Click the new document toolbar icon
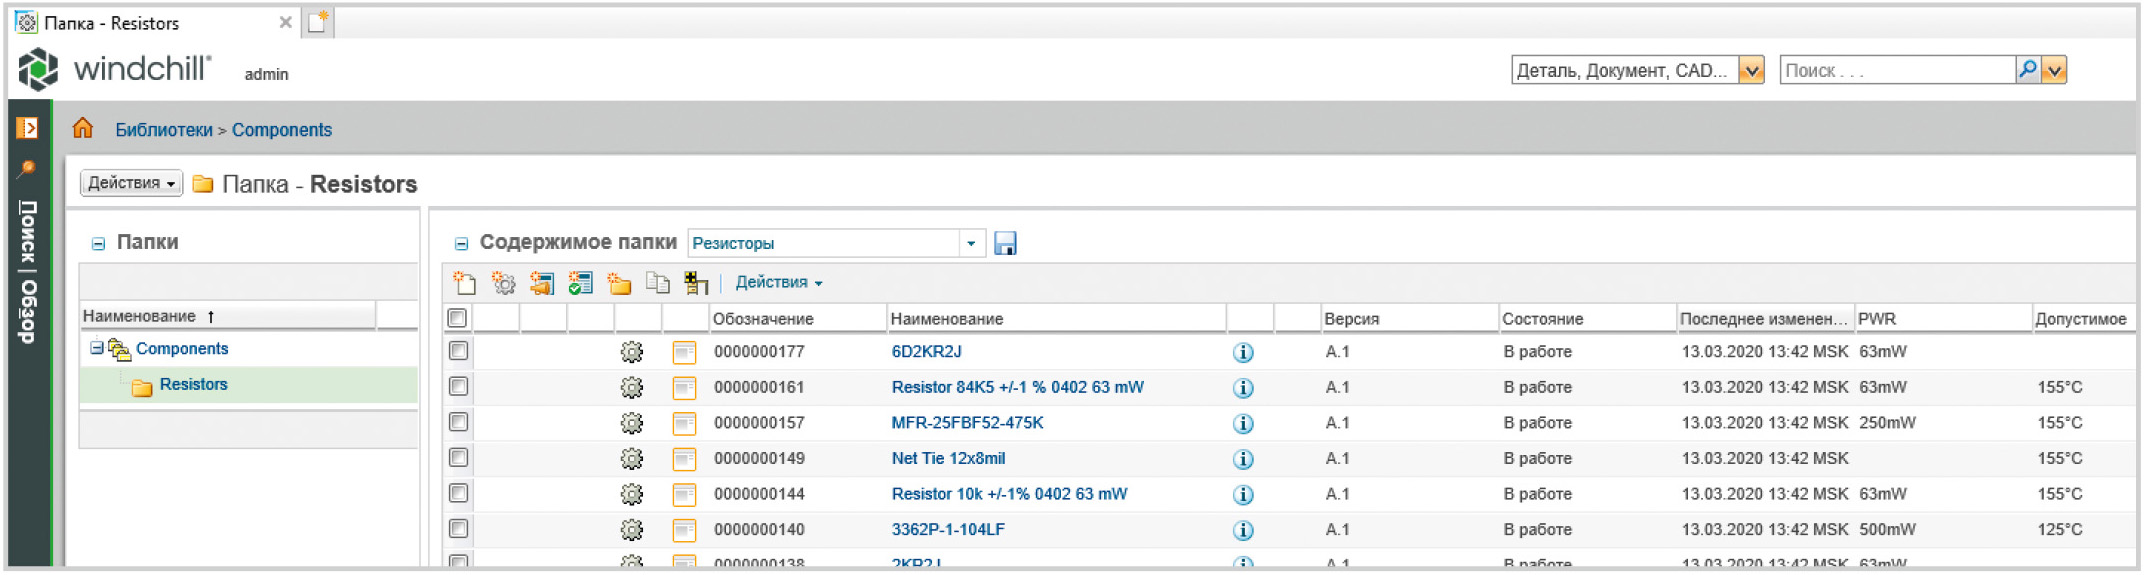This screenshot has width=2145, height=575. coord(464,283)
